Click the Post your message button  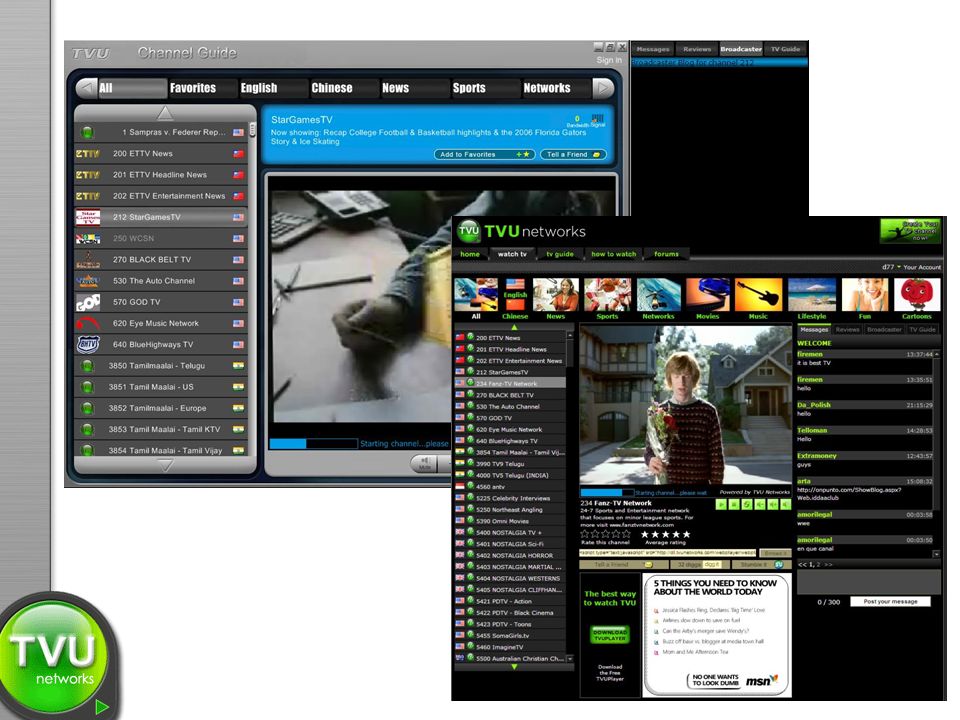[x=890, y=602]
